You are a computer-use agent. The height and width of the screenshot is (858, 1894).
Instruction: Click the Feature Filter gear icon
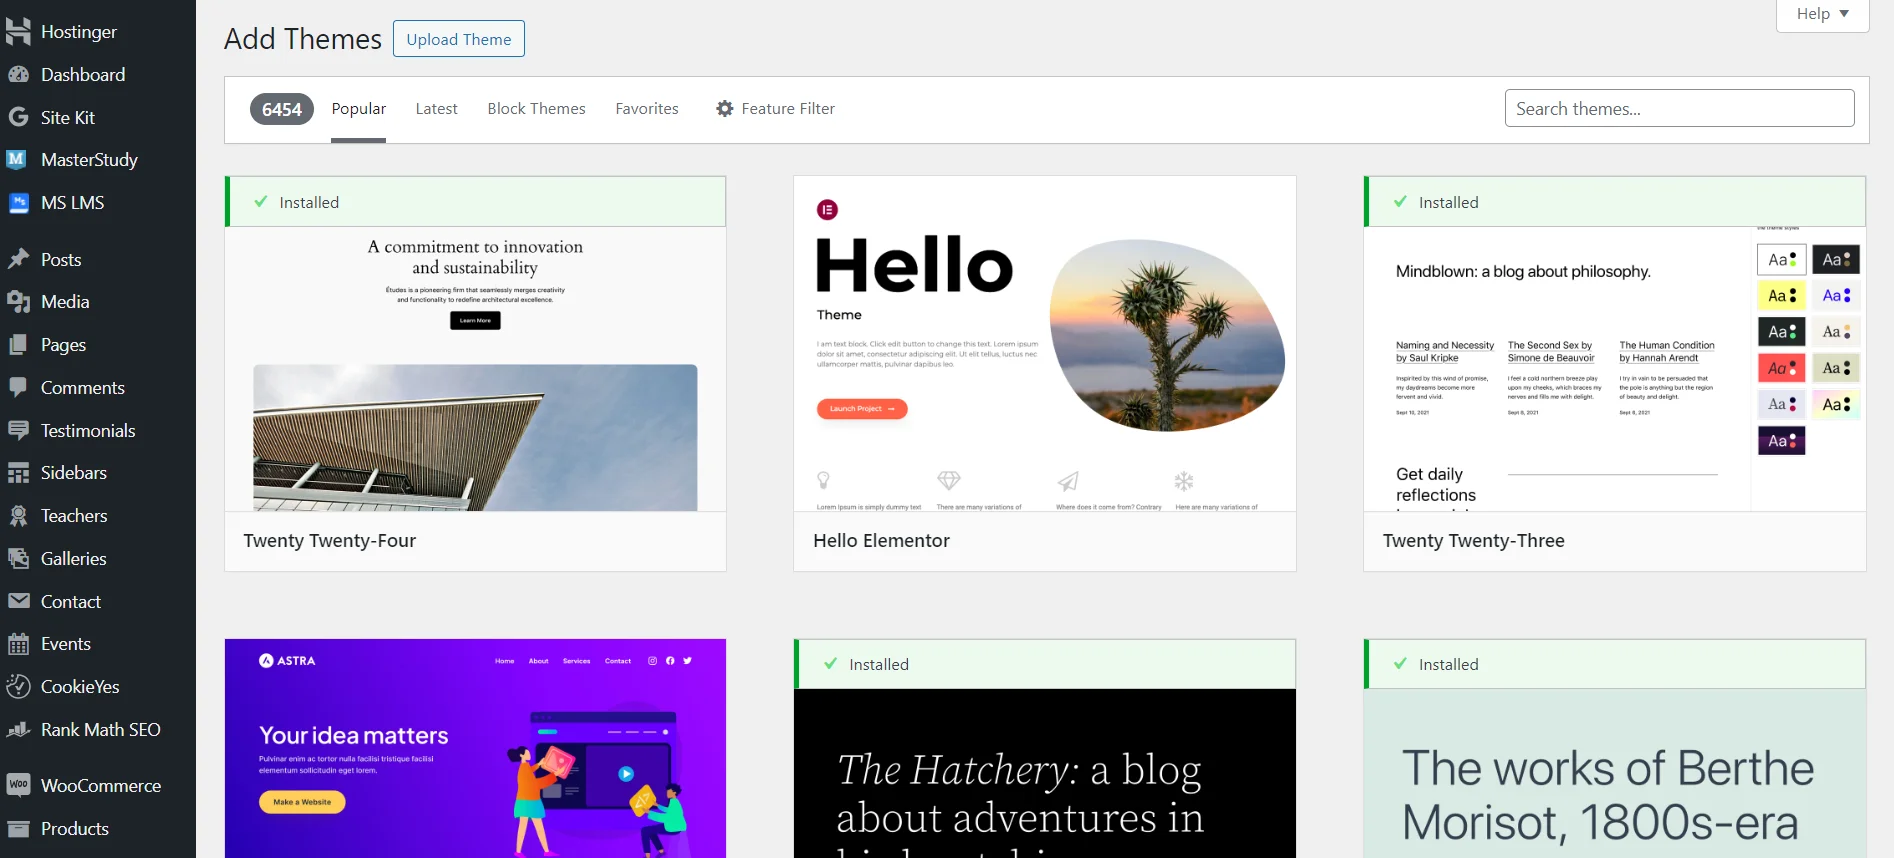725,108
